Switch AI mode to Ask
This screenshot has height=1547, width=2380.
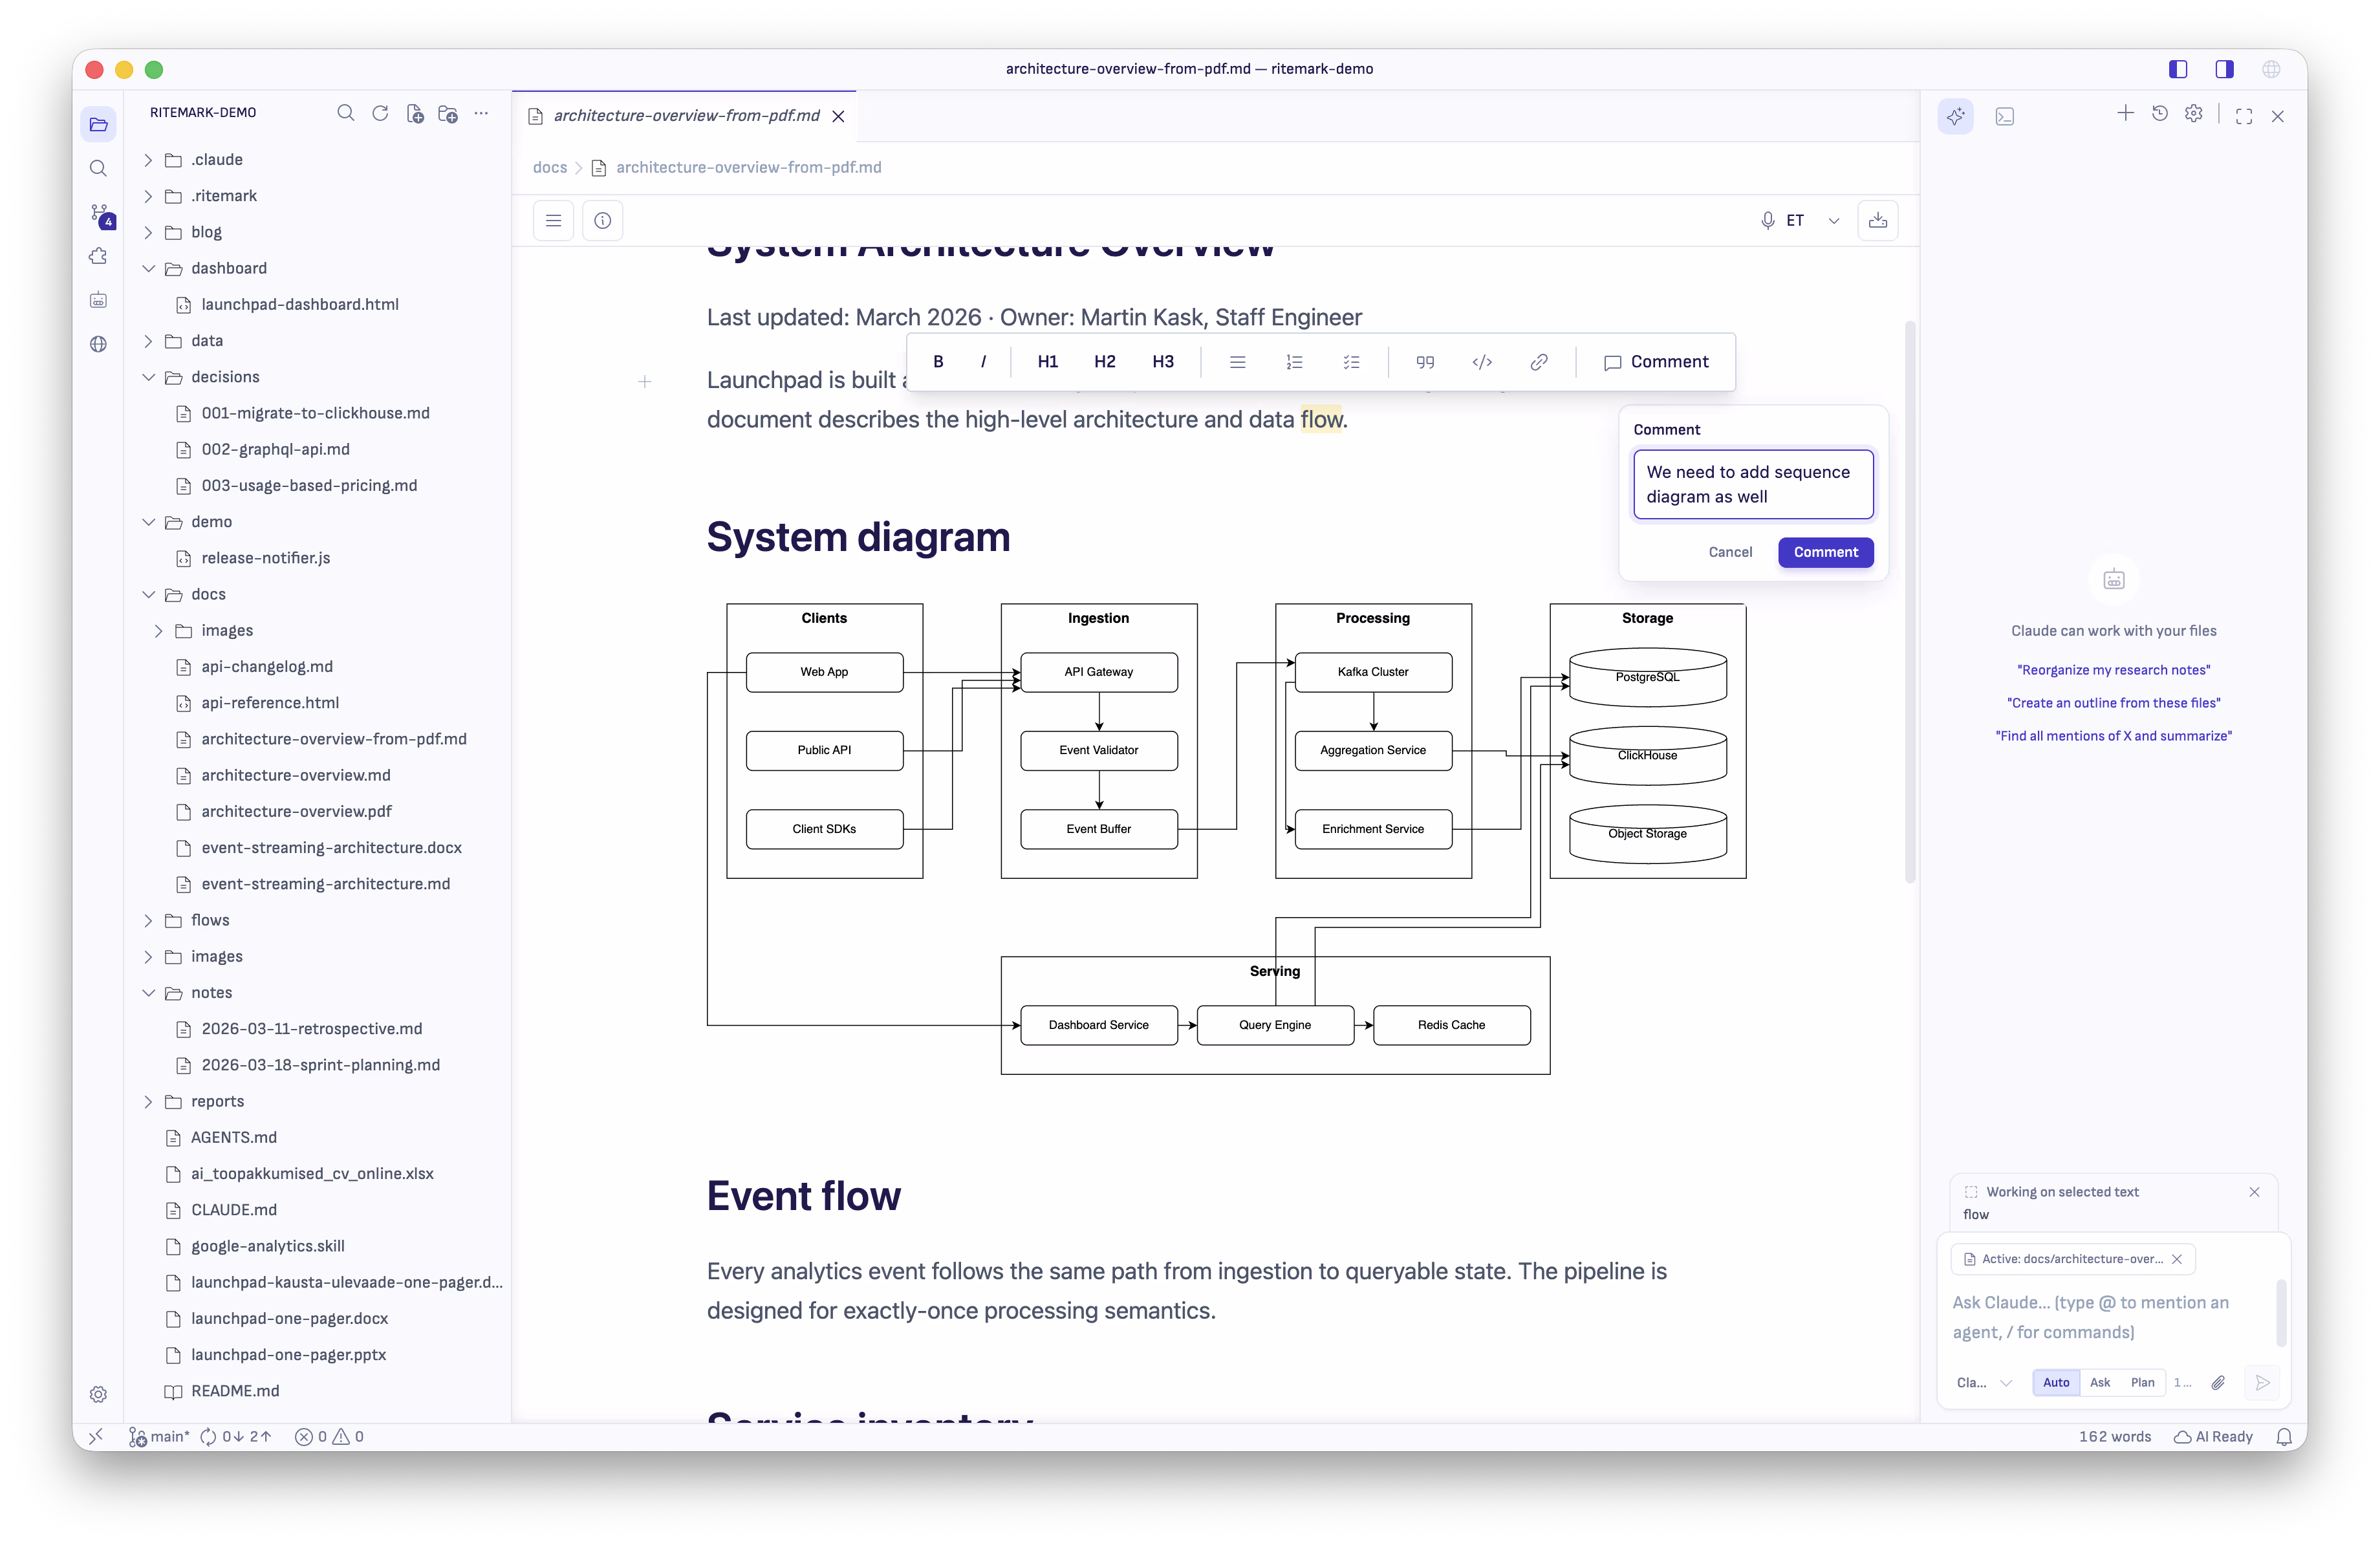2100,1383
